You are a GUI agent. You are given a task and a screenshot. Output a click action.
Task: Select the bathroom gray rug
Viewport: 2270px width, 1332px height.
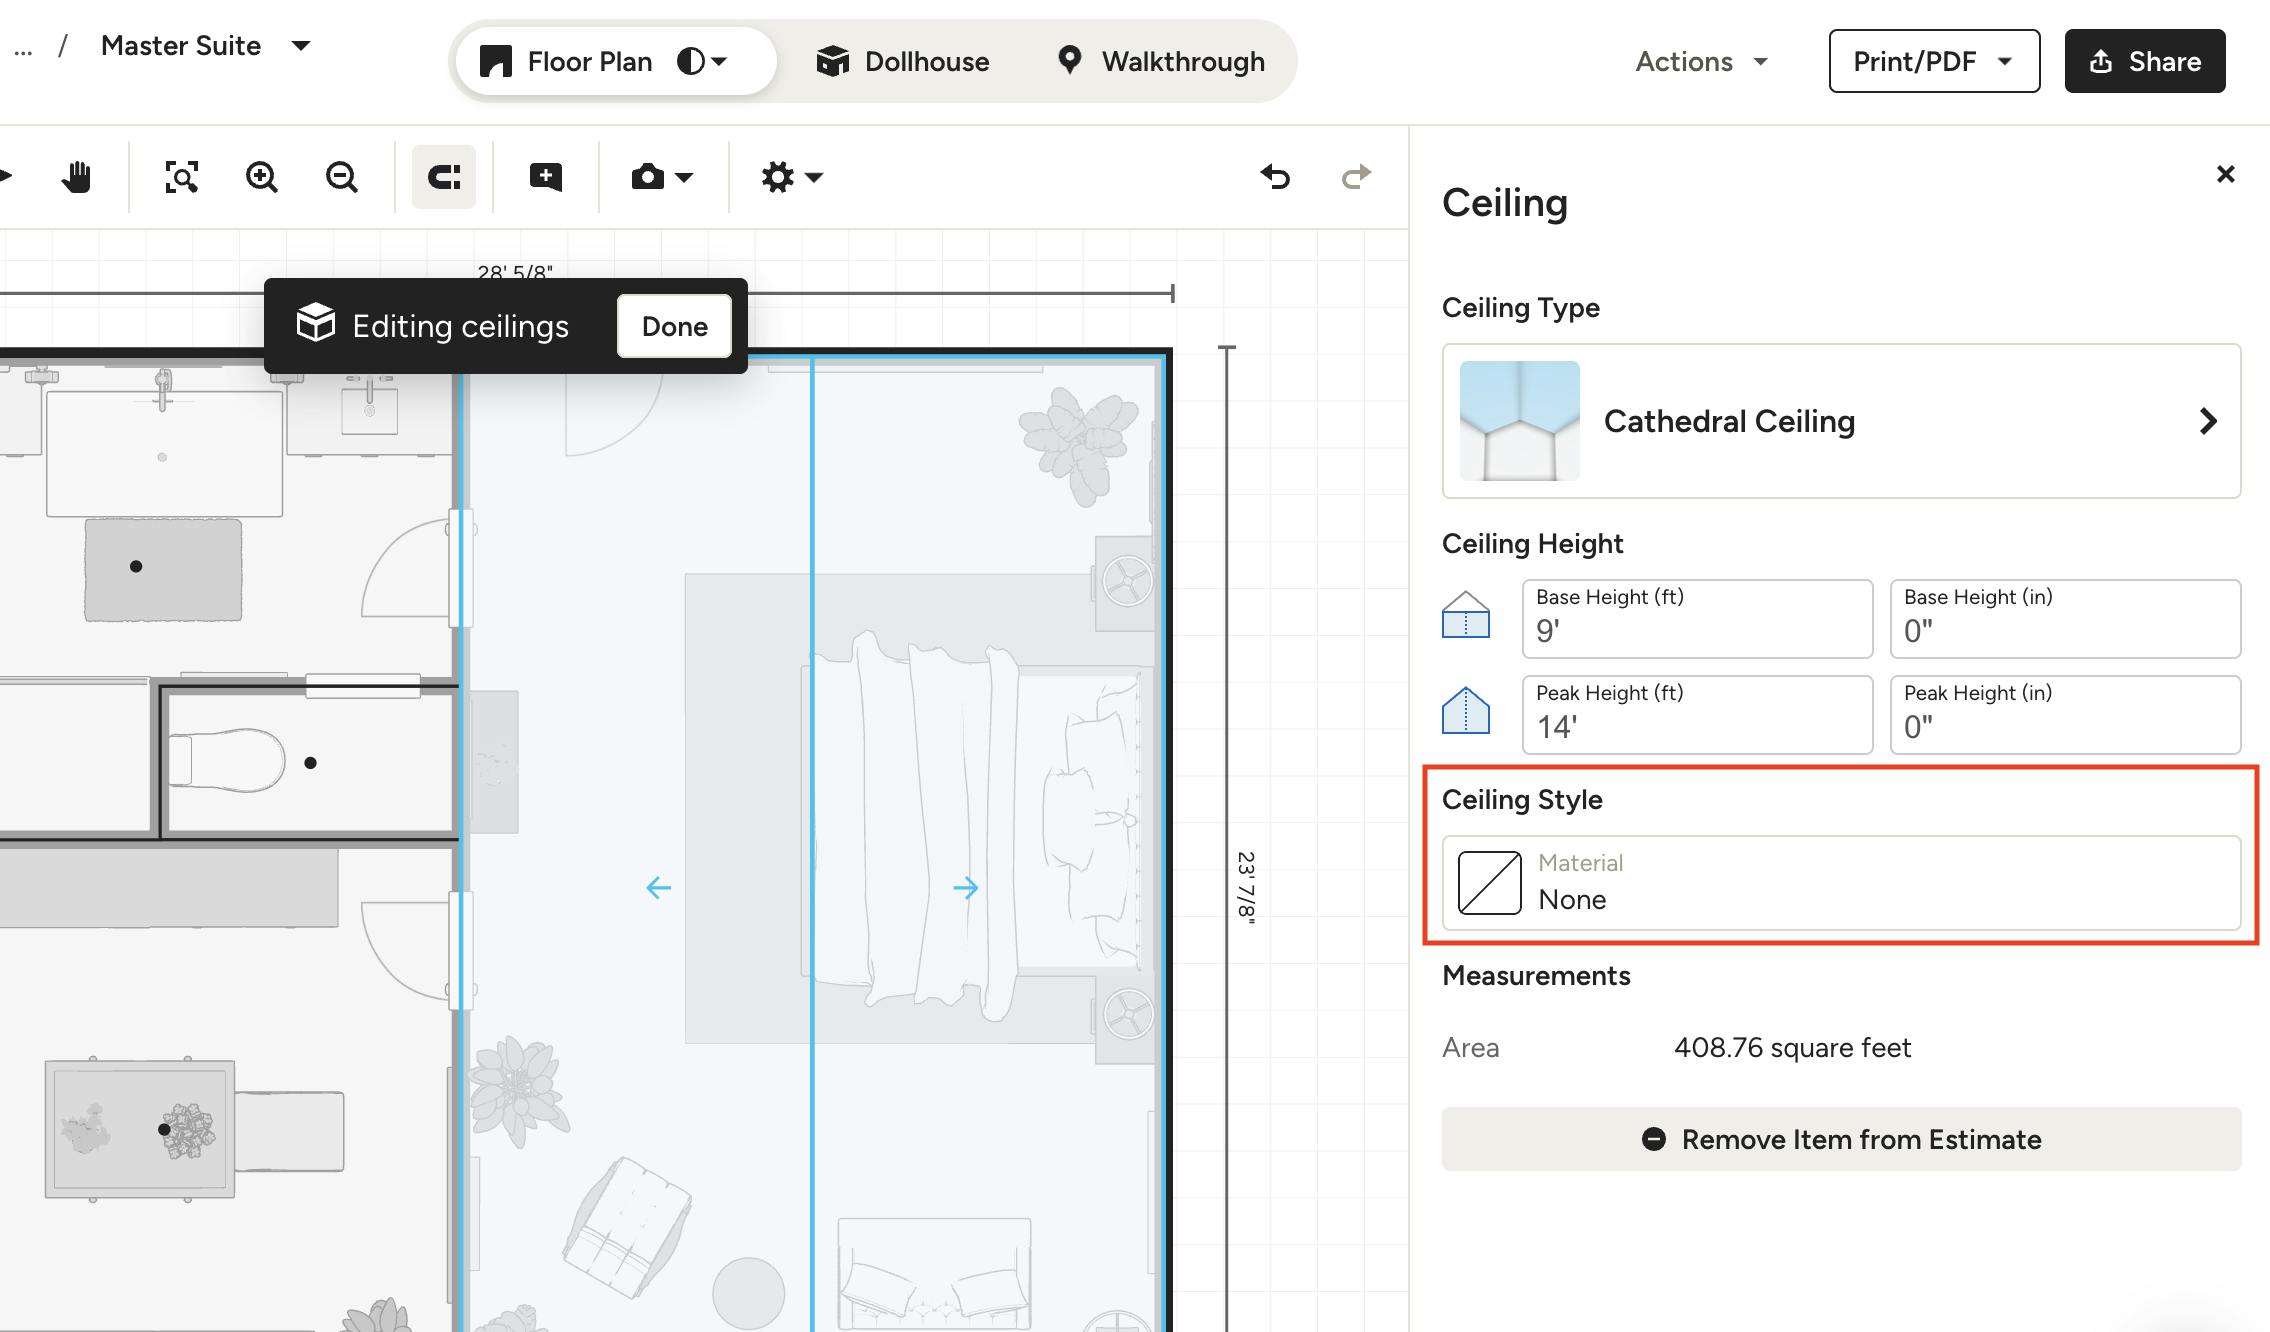click(x=163, y=569)
